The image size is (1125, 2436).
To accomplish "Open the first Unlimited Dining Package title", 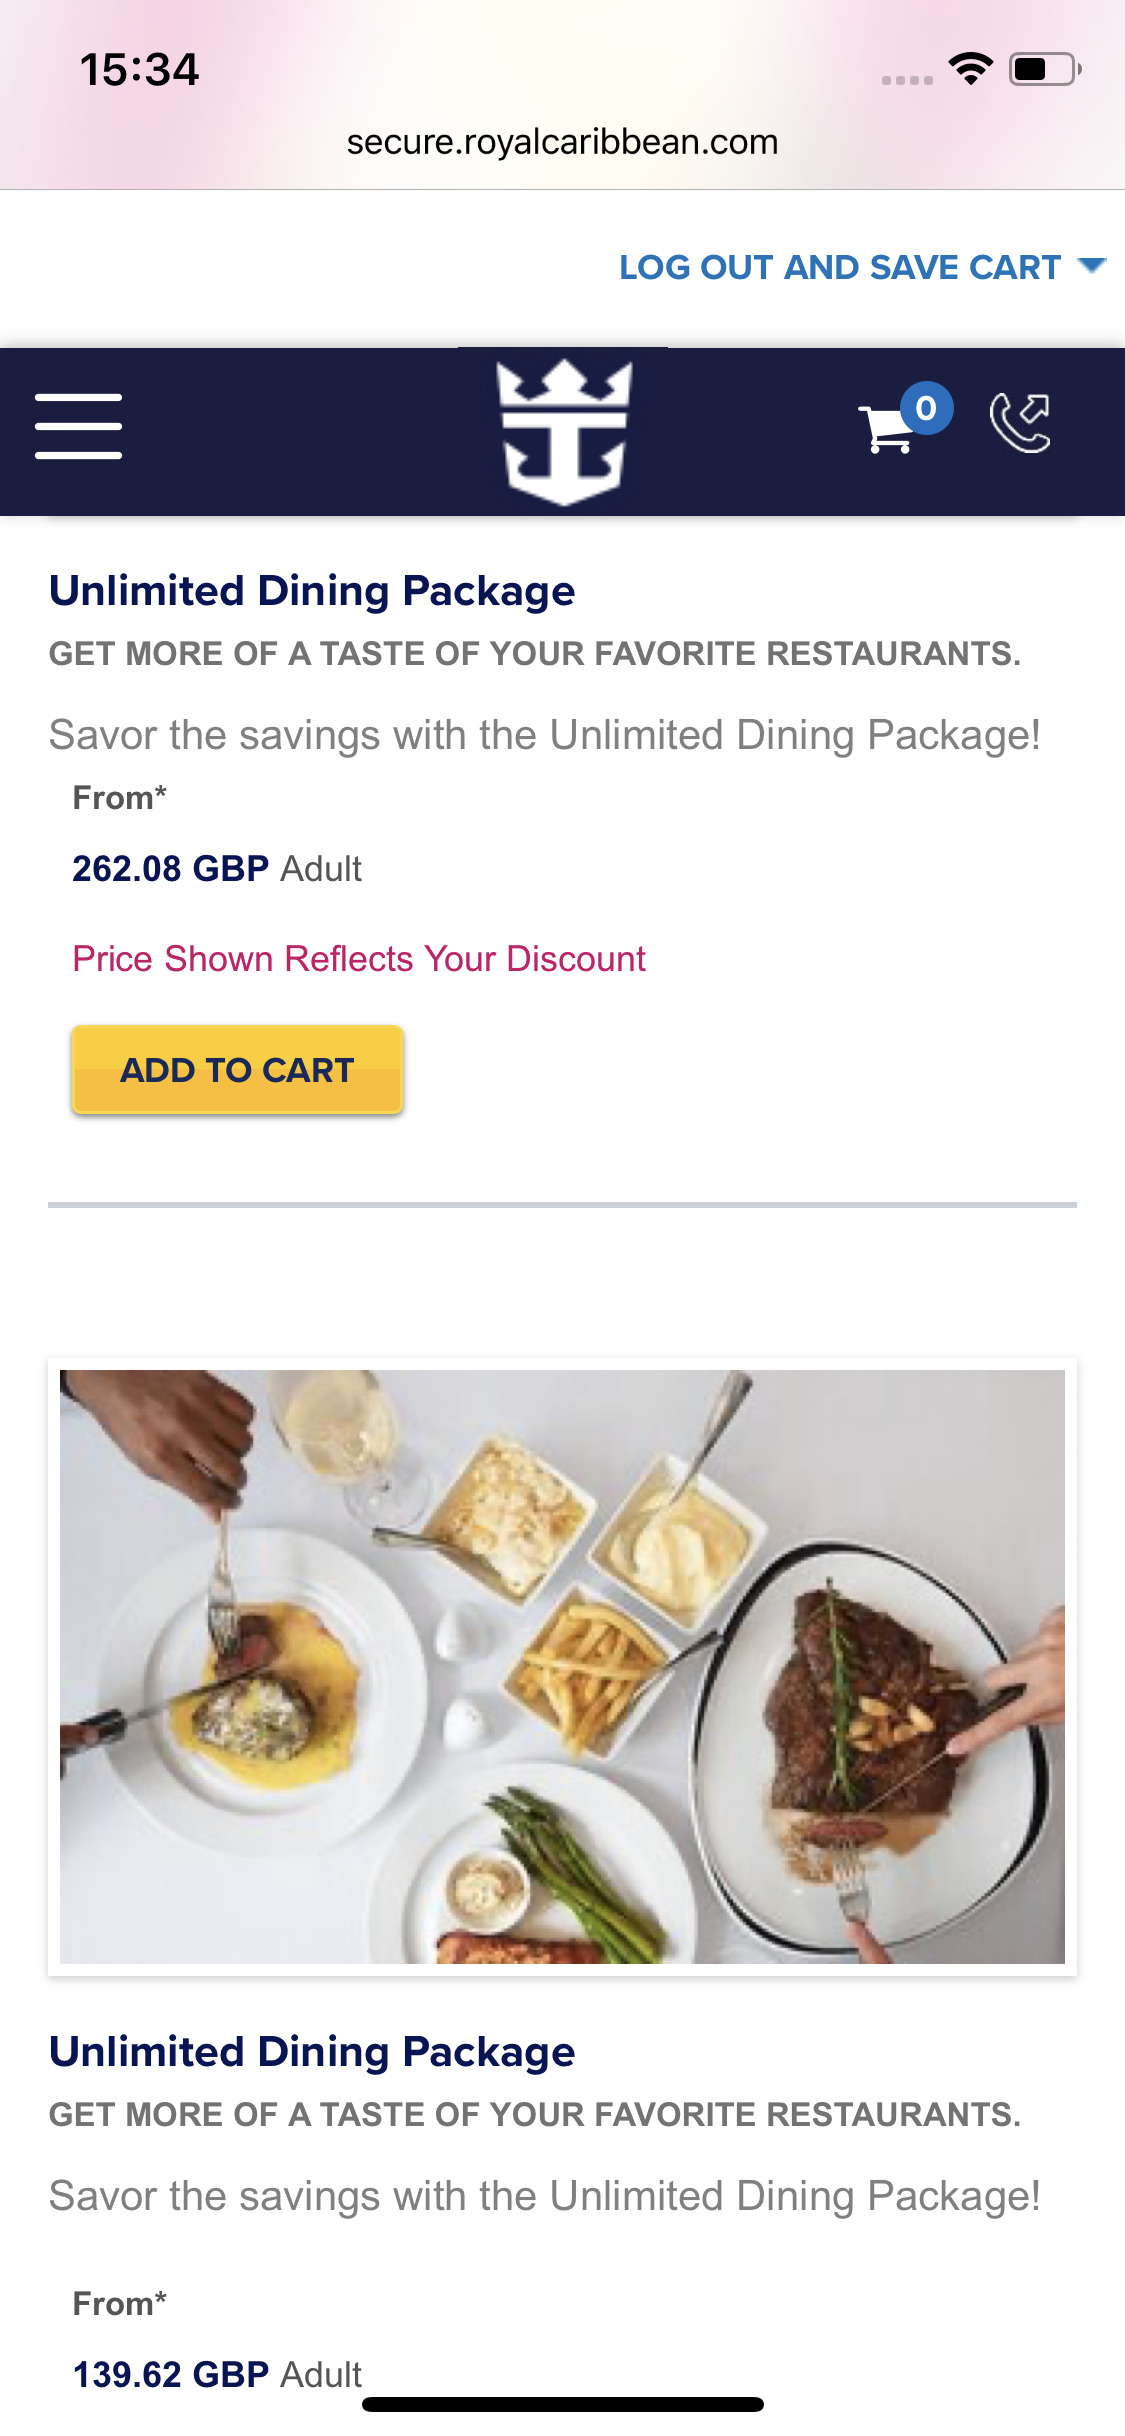I will [x=312, y=591].
